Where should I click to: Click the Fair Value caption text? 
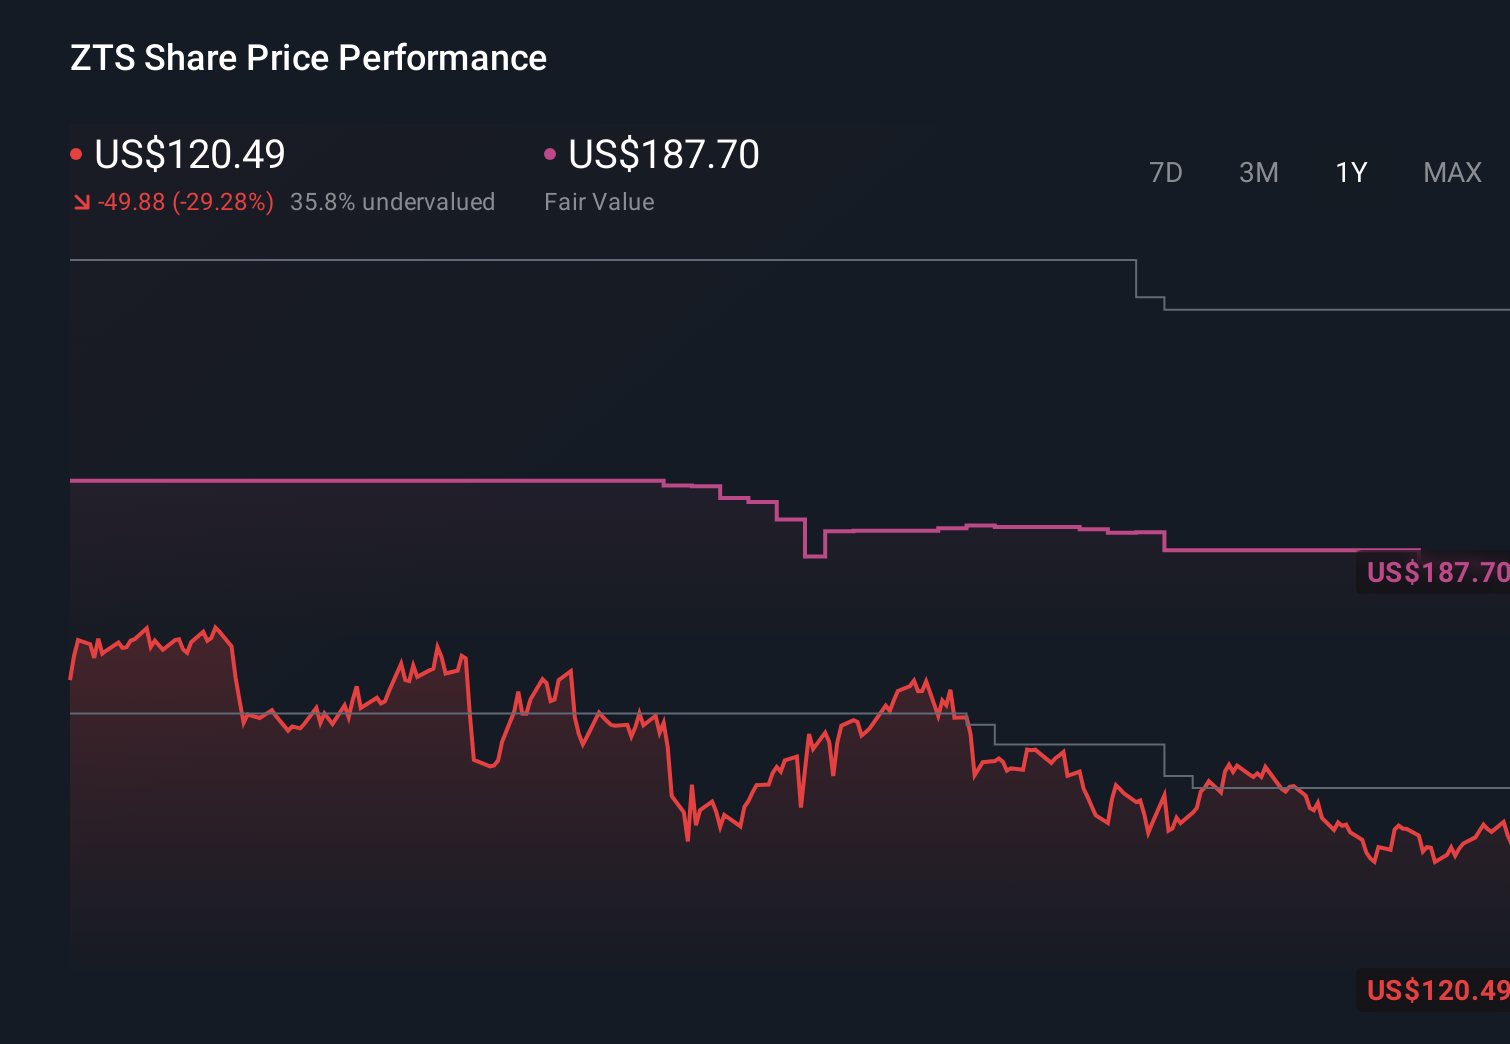(598, 201)
